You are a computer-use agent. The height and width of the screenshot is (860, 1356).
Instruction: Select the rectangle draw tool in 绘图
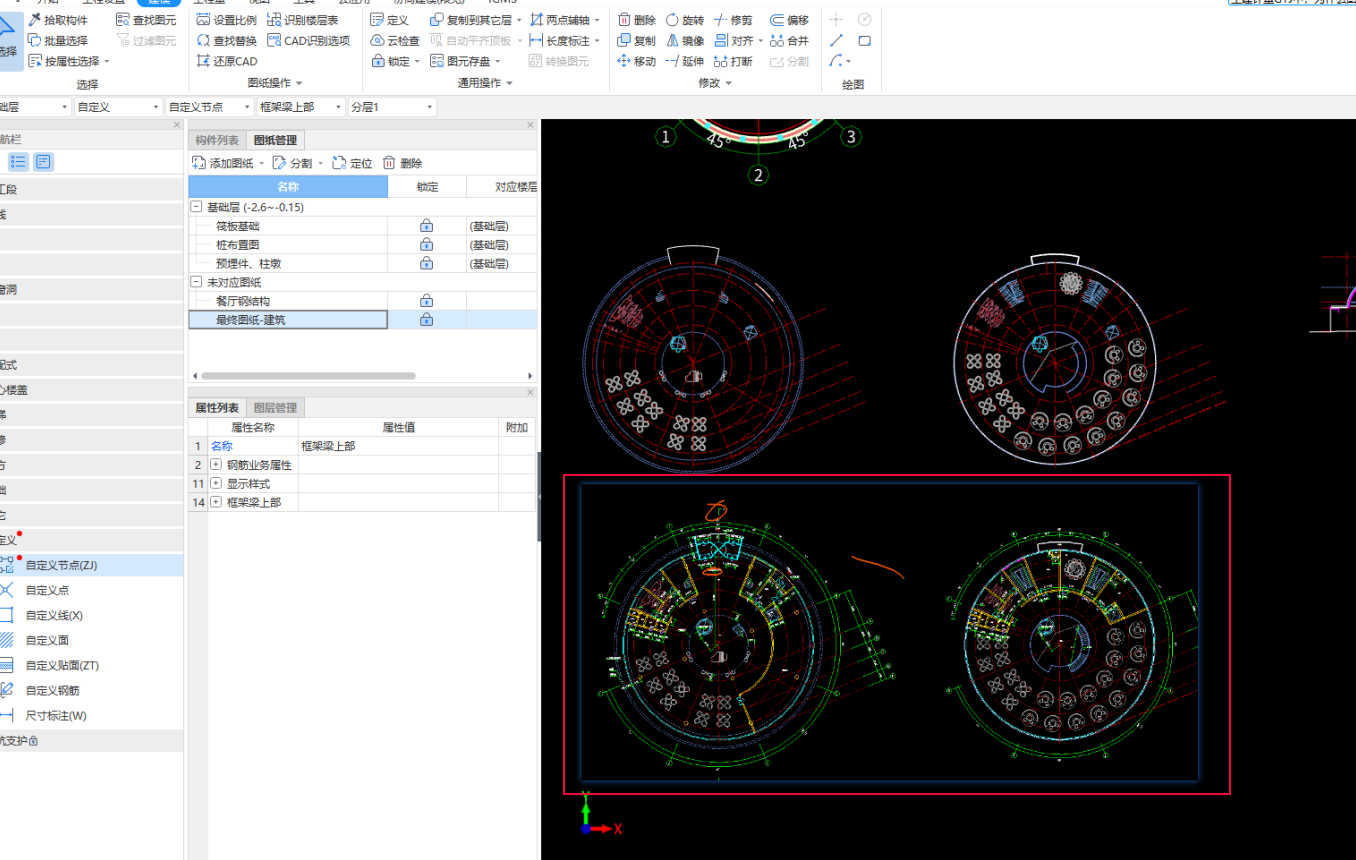point(865,41)
